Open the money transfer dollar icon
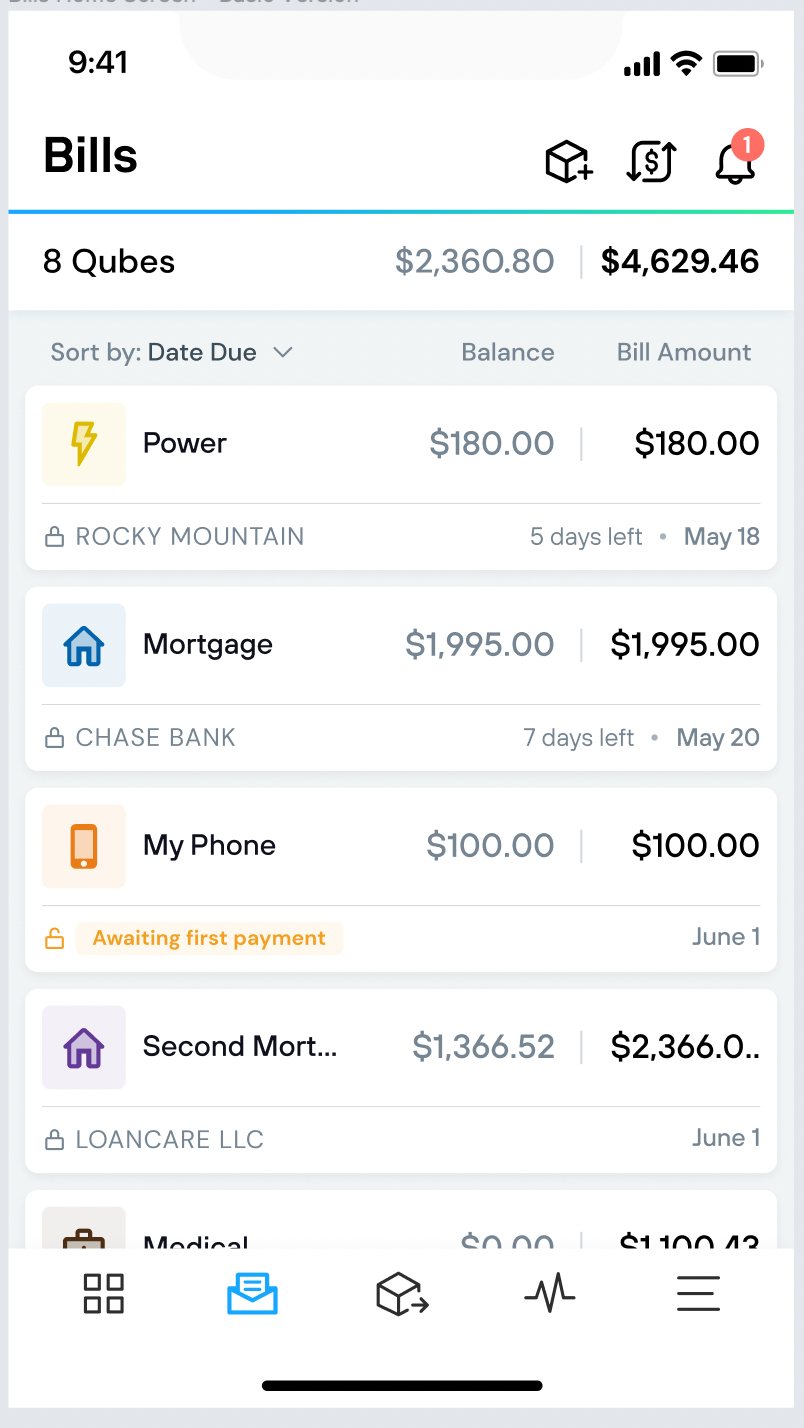Screen dimensions: 804x1428 651,161
